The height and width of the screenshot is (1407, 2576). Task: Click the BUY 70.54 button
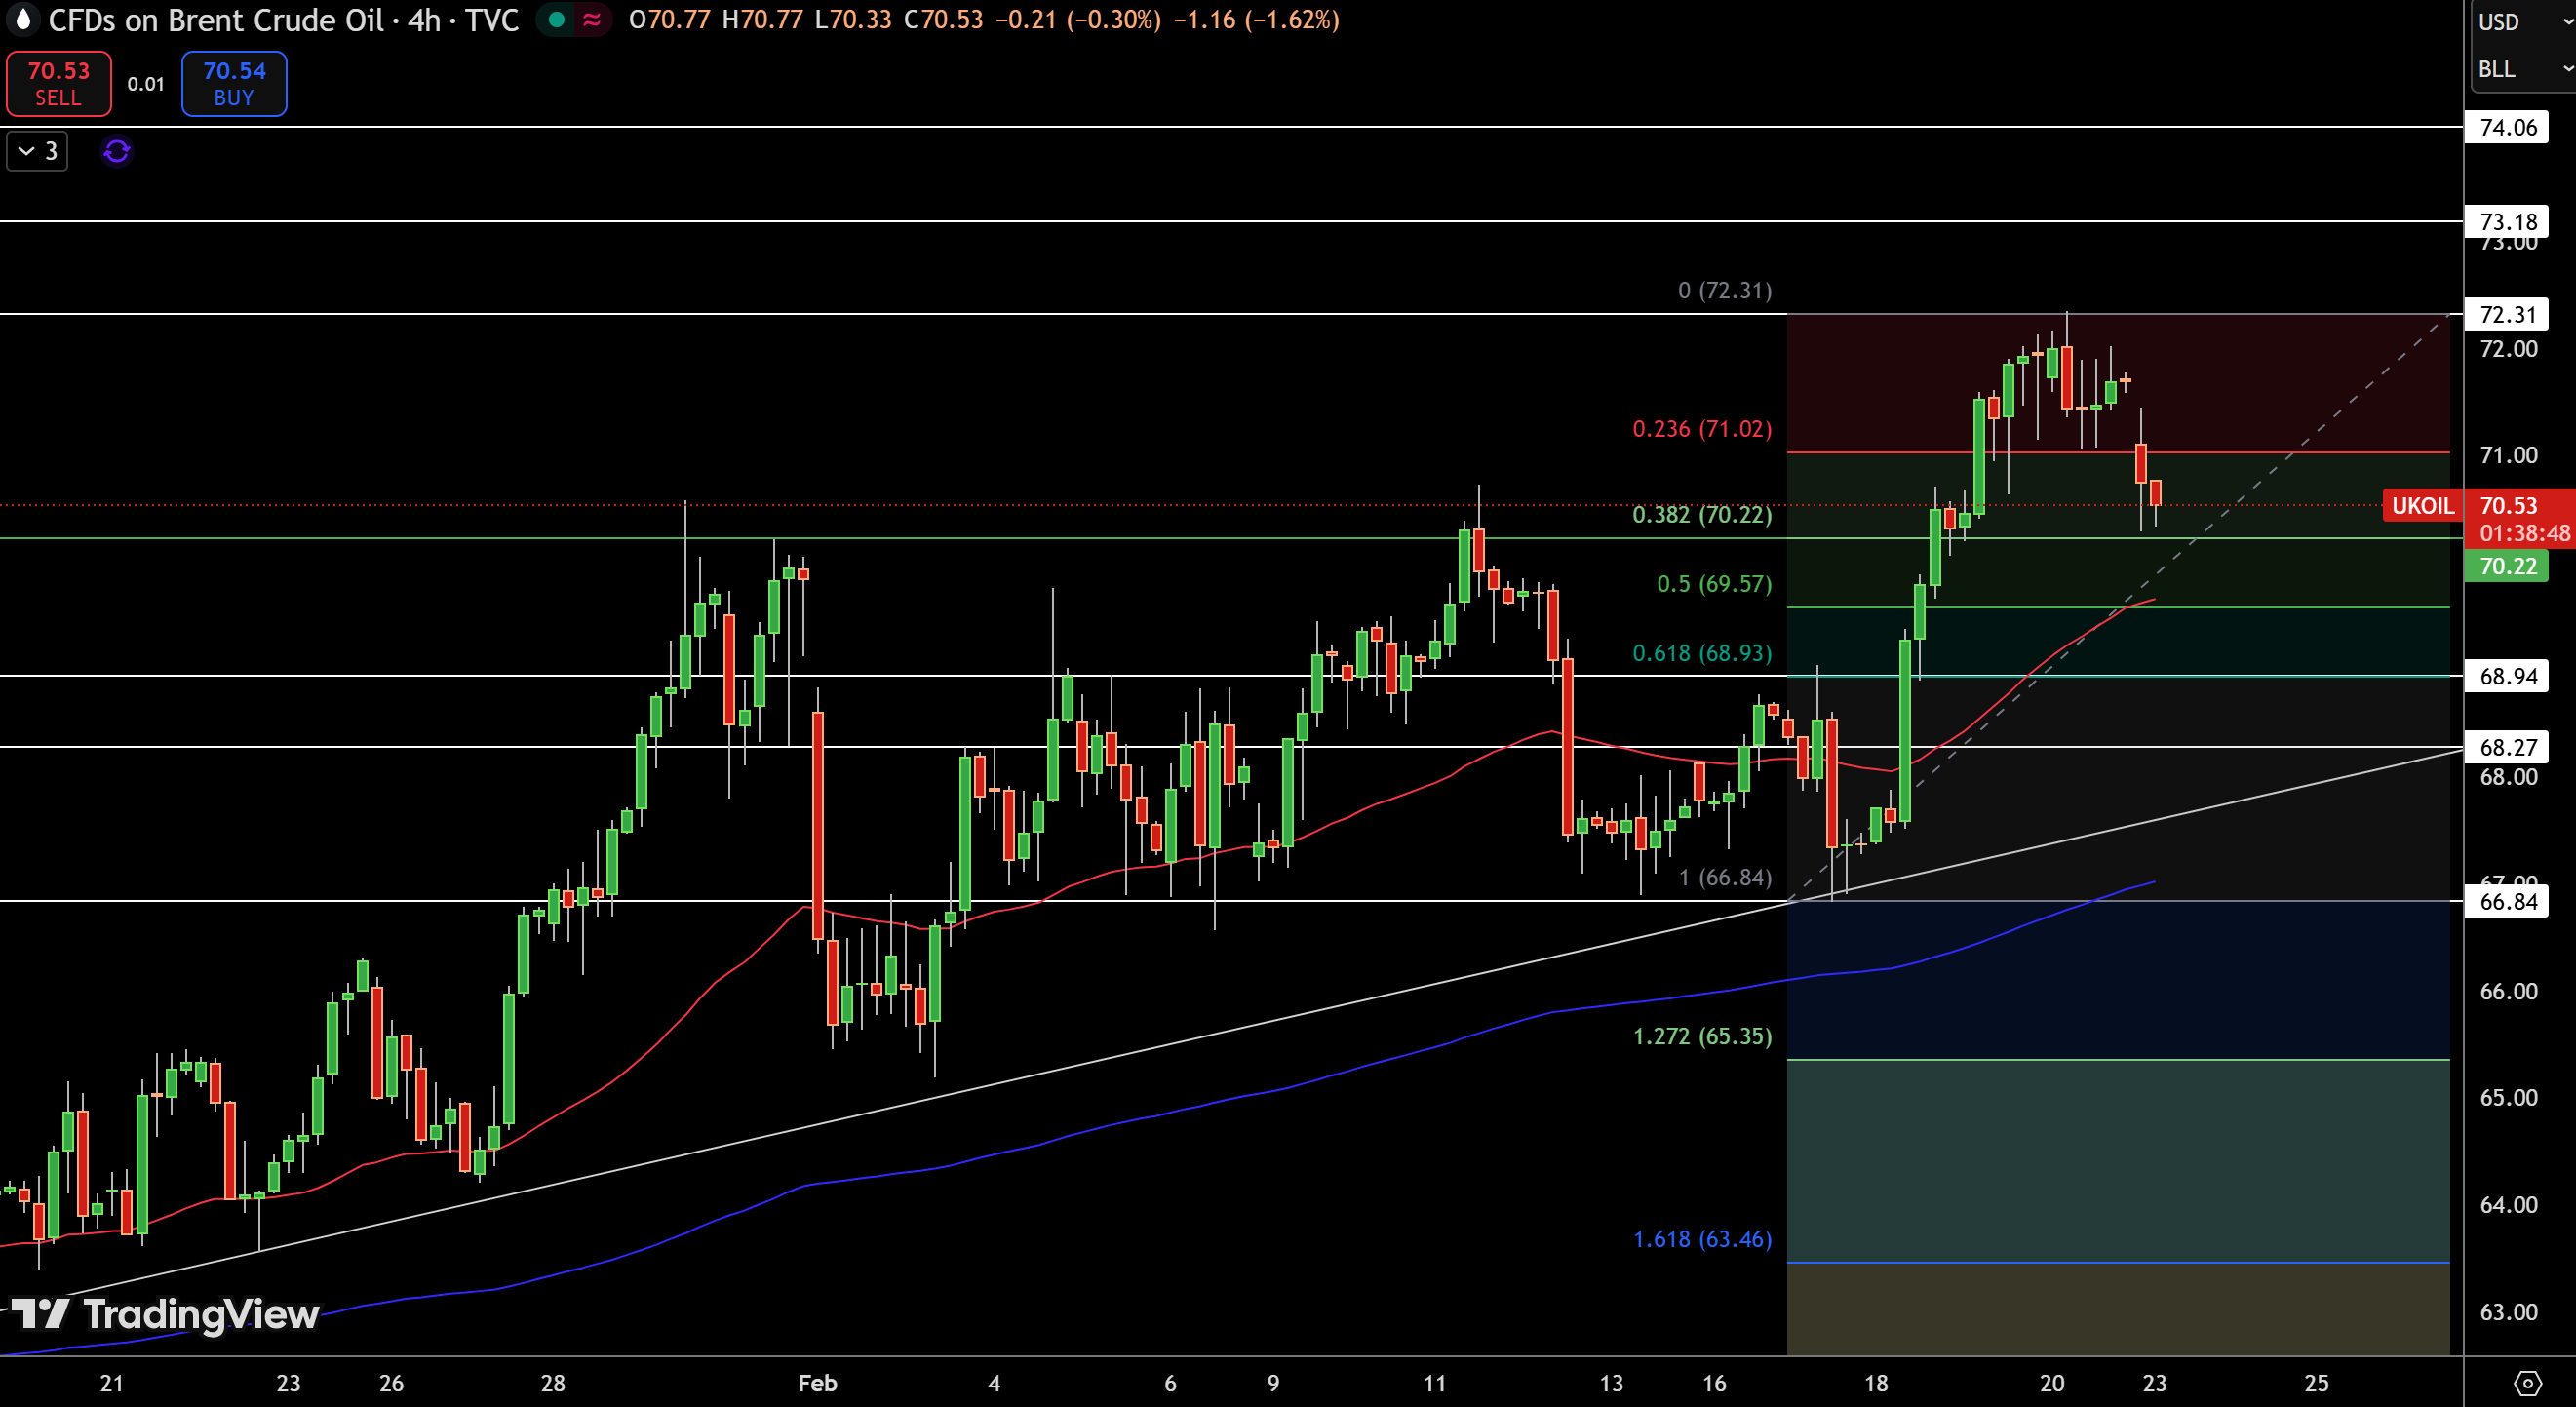click(x=234, y=84)
